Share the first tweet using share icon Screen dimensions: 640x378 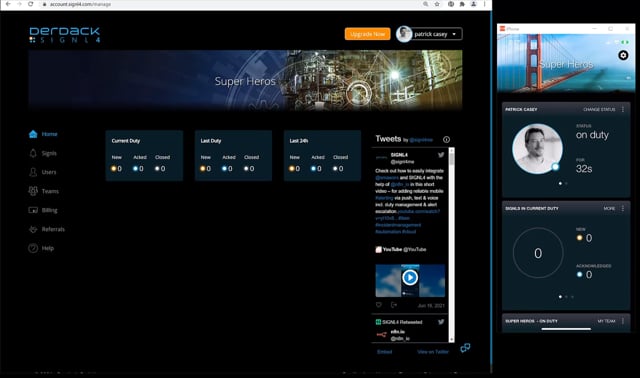click(393, 305)
